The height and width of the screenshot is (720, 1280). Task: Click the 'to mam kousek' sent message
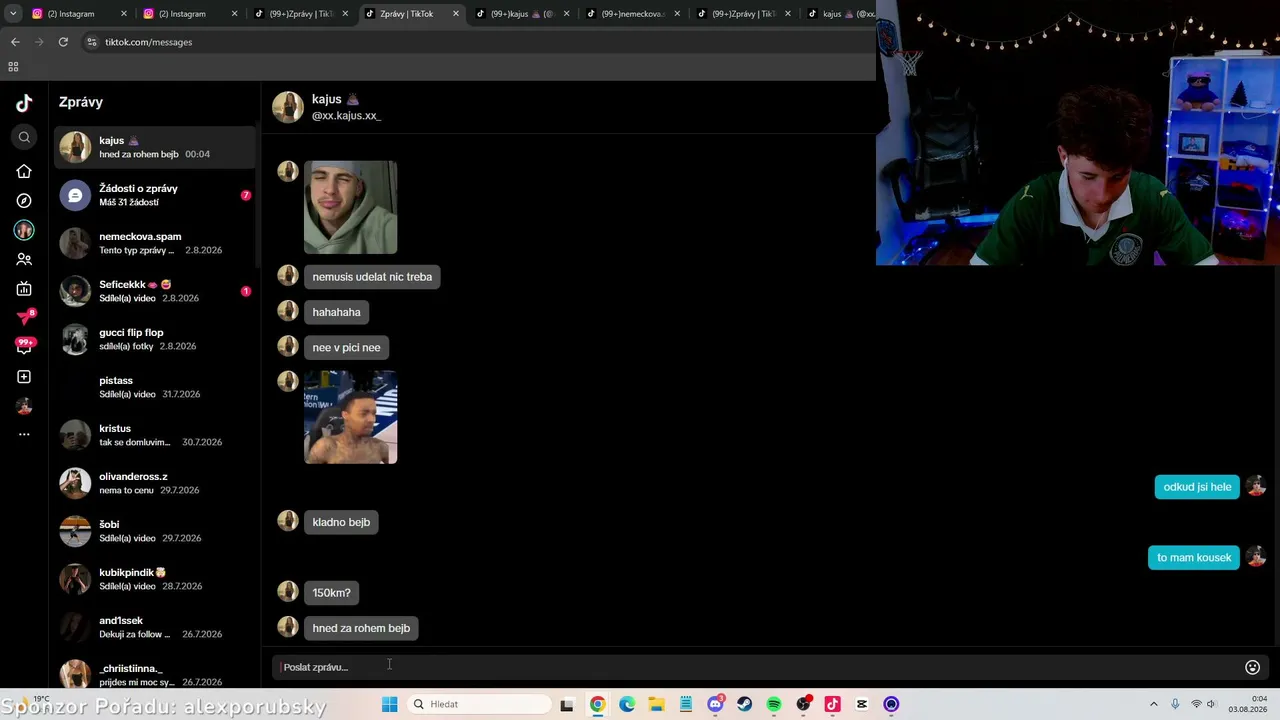coord(1194,558)
